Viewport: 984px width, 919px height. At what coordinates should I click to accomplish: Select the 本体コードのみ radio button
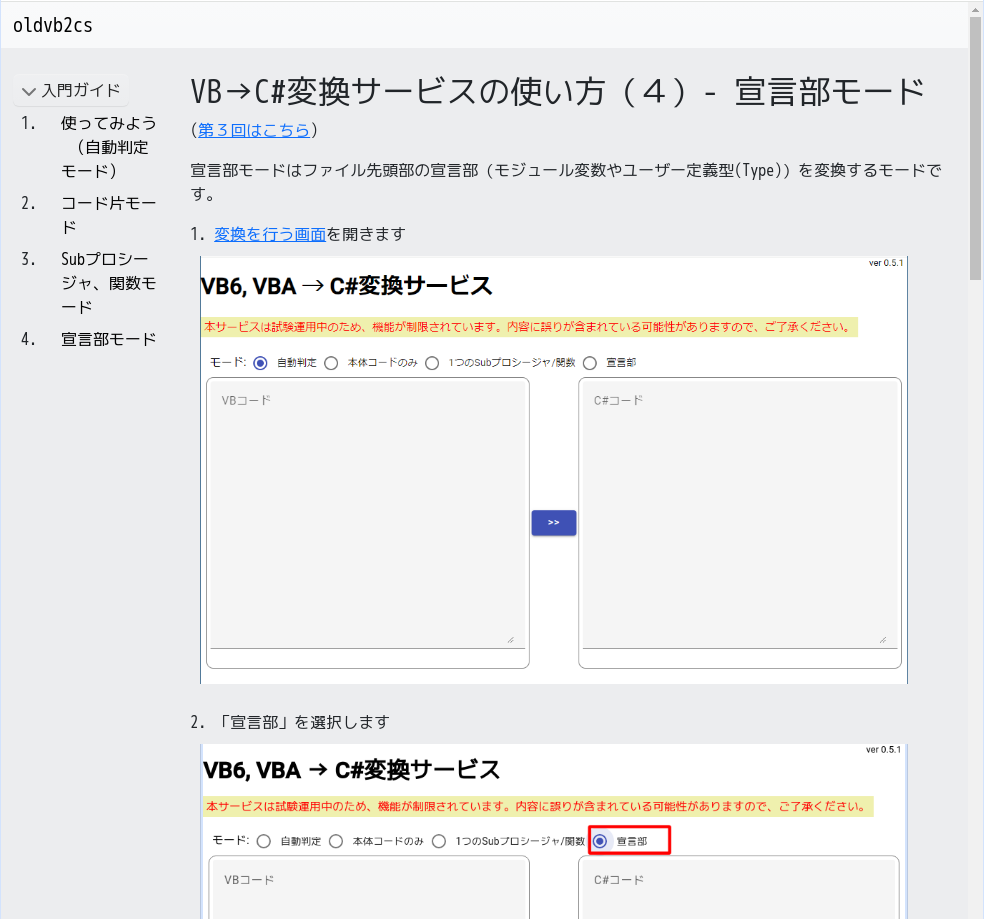pyautogui.click(x=331, y=362)
